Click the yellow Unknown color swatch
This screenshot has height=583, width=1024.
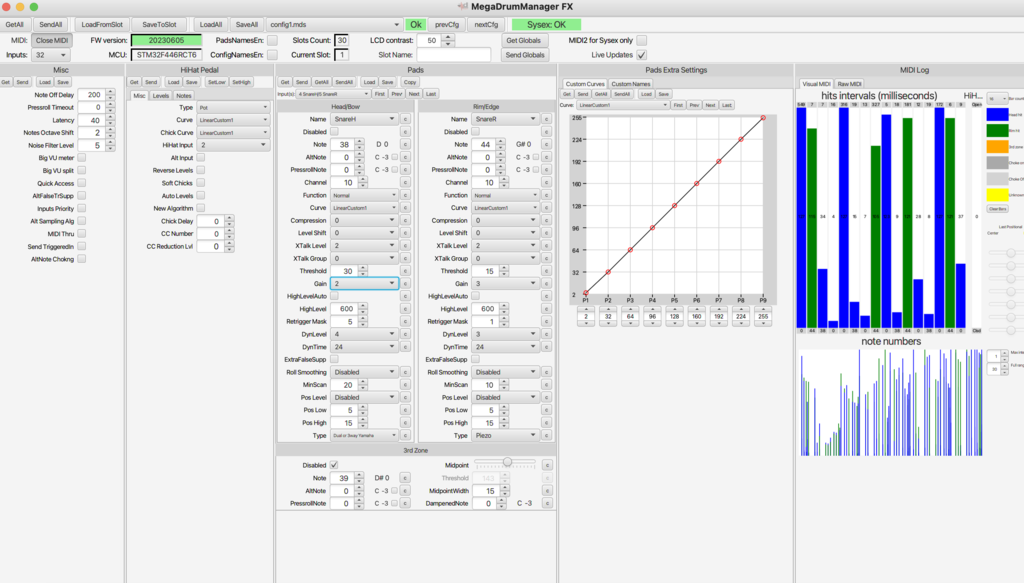[997, 195]
